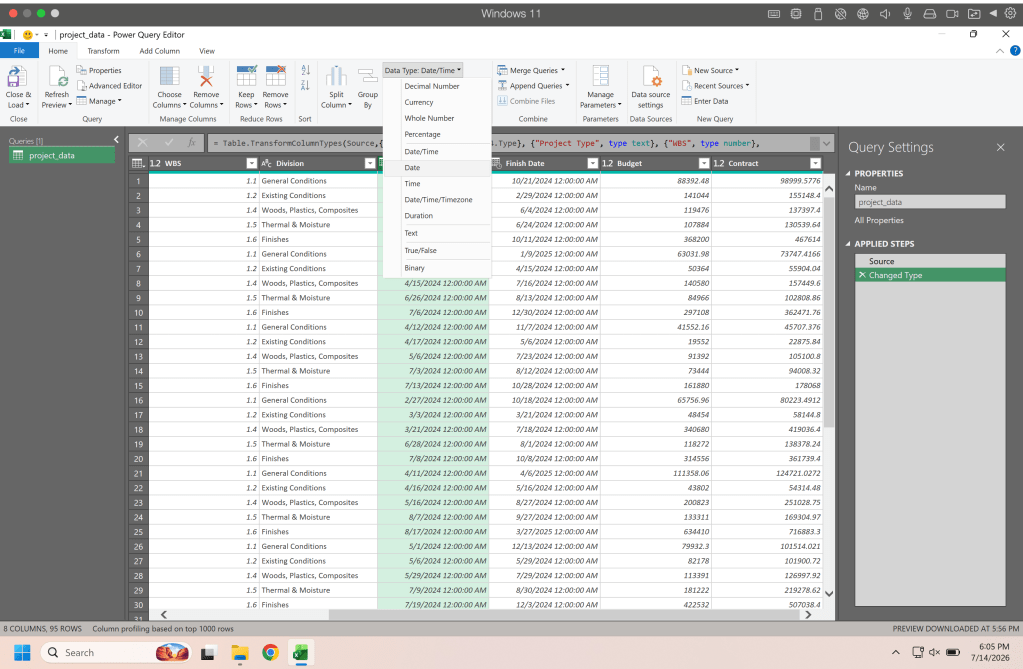1023x669 pixels.
Task: Click the Remove Rows icon
Action: [275, 76]
